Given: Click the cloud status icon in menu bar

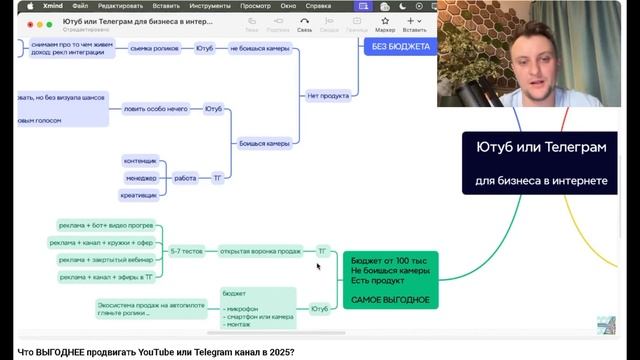Looking at the screenshot, I should tap(384, 7).
